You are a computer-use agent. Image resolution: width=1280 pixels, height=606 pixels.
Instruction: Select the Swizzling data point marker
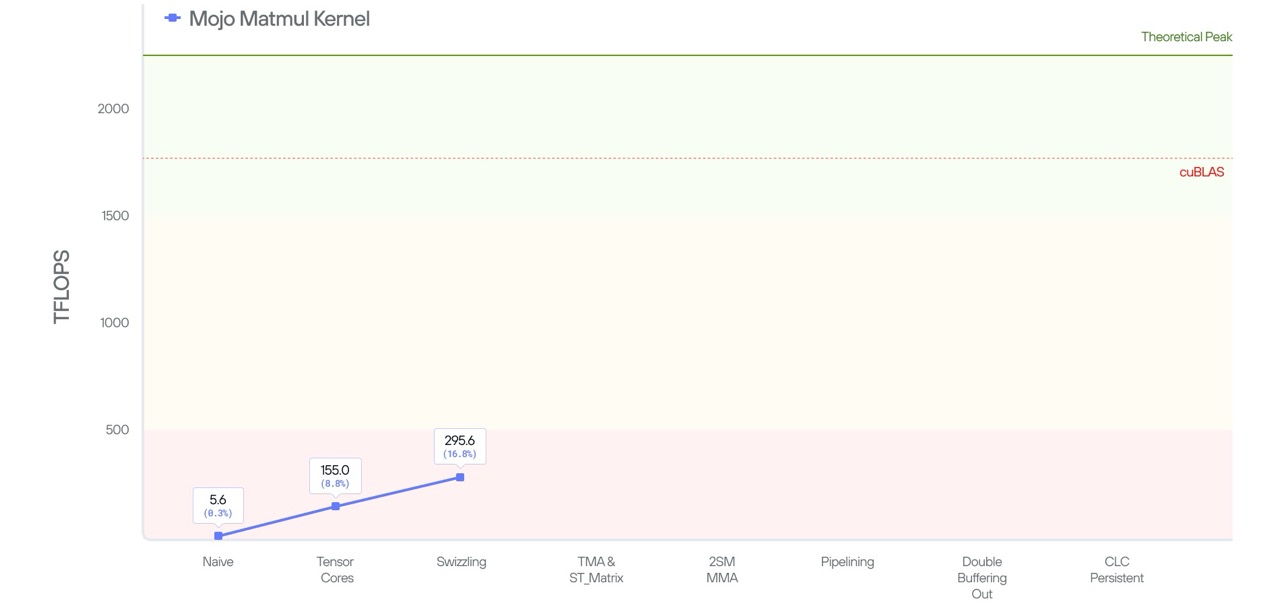click(460, 477)
